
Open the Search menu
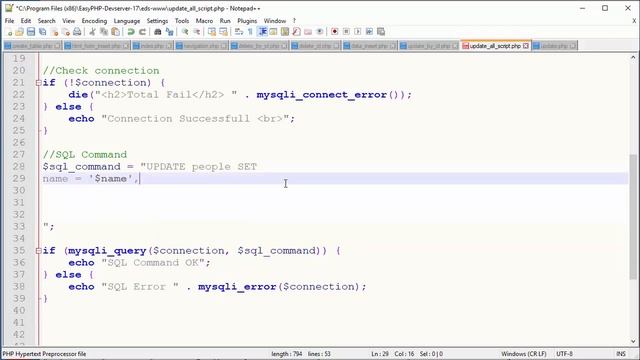tap(47, 21)
